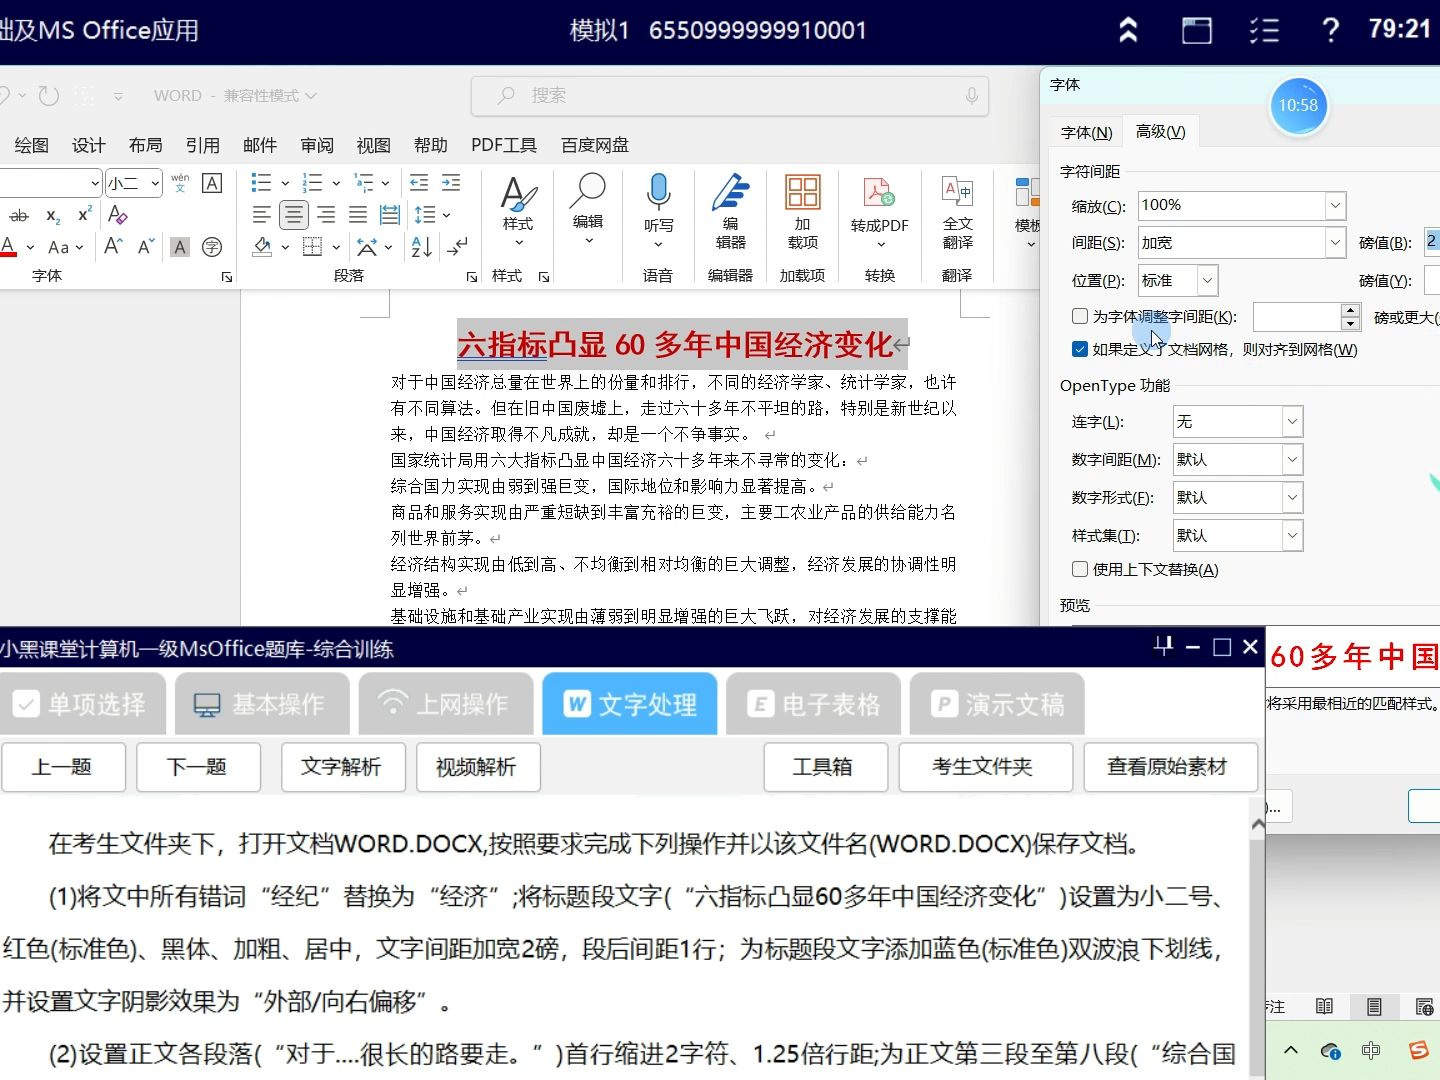Screen dimensions: 1440x1080
Task: Open the font size 小二 dropdown
Action: pos(155,183)
